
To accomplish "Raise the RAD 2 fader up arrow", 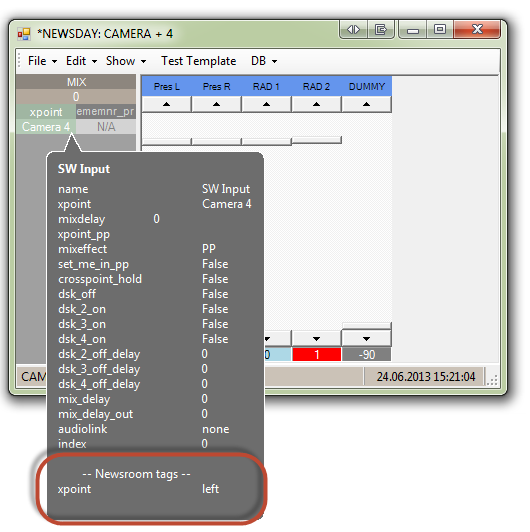I will [x=316, y=104].
